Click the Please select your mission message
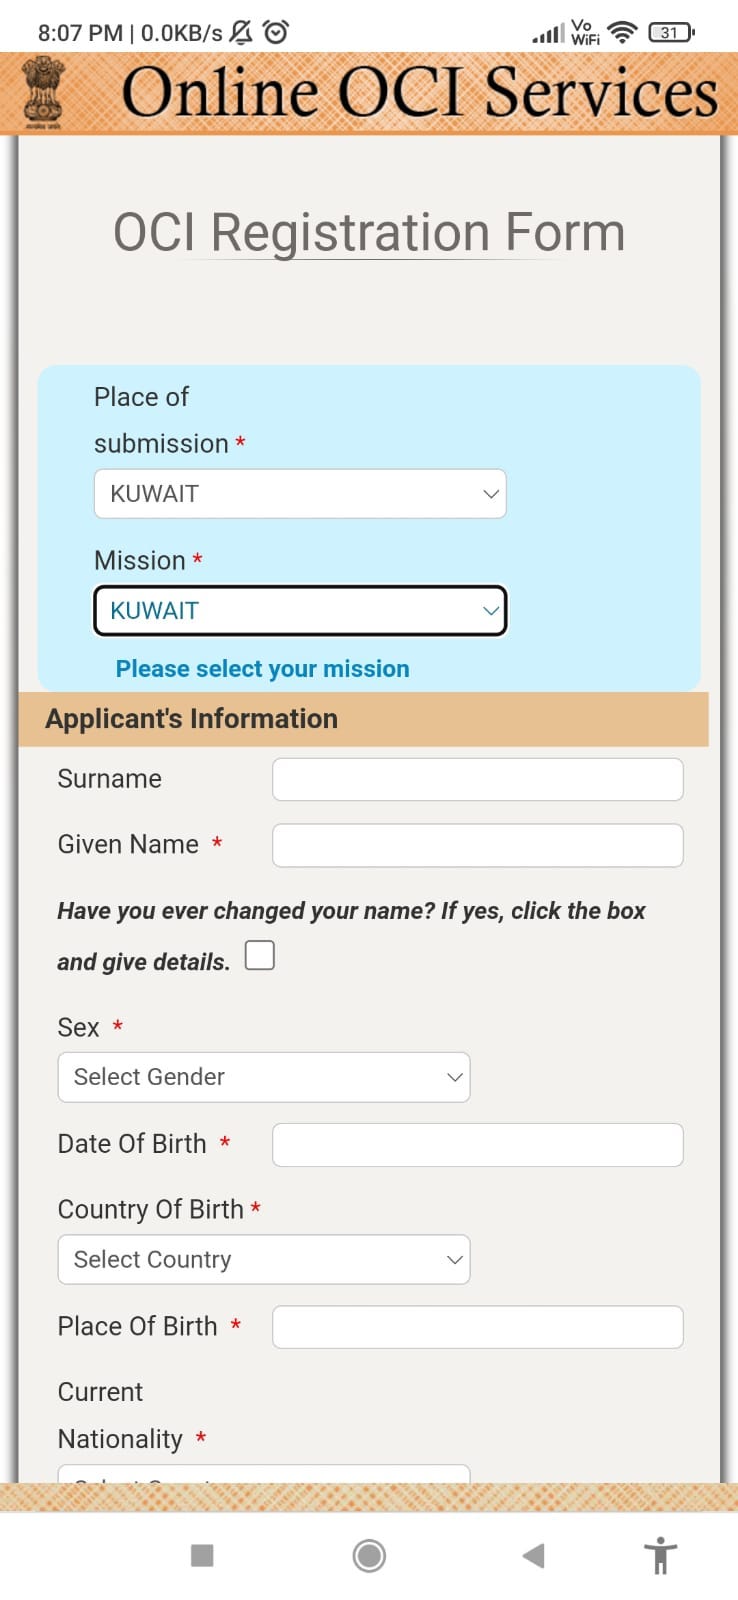Image resolution: width=738 pixels, height=1600 pixels. 261,668
